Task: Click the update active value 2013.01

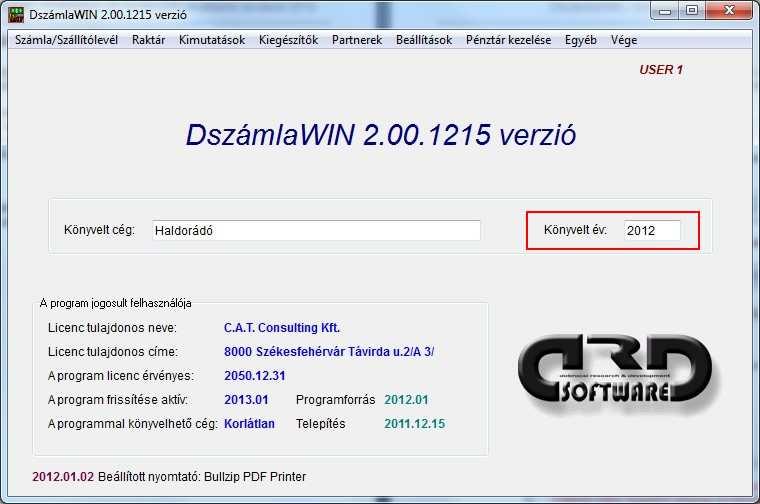Action: coord(246,400)
